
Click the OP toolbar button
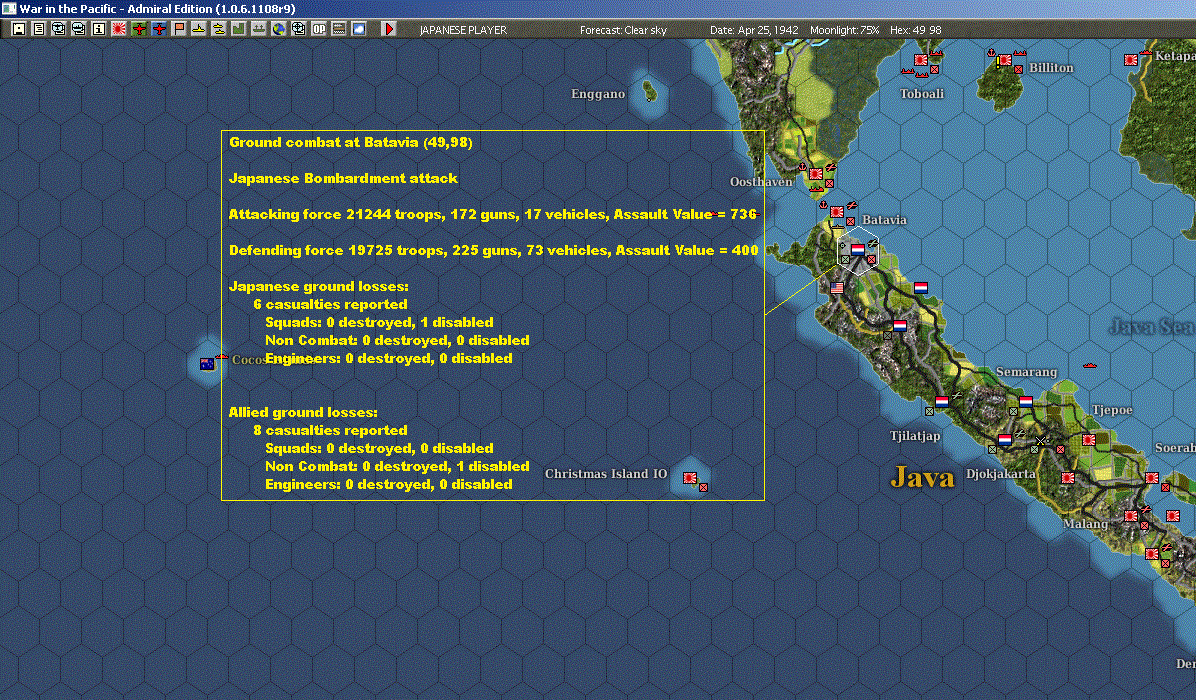point(319,29)
